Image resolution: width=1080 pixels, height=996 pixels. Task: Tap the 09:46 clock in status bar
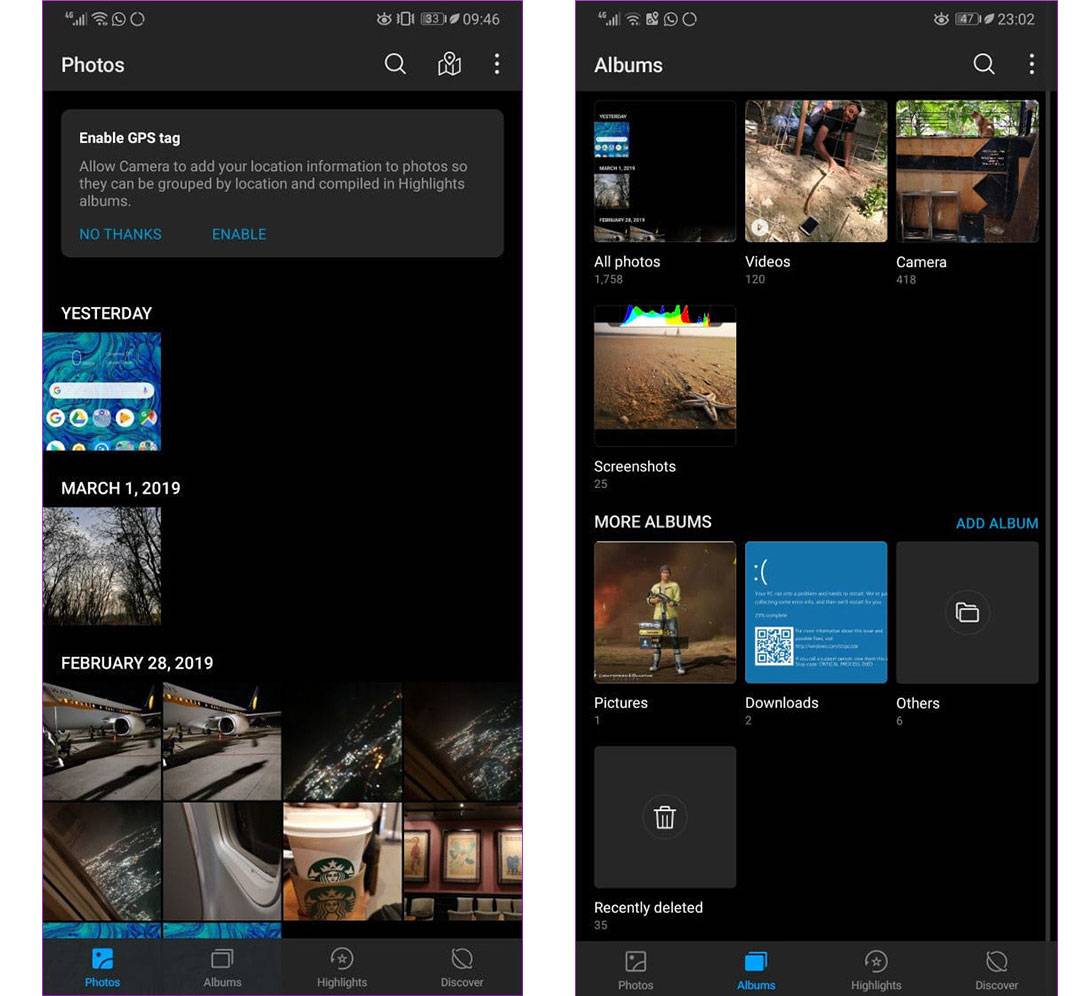tap(481, 19)
